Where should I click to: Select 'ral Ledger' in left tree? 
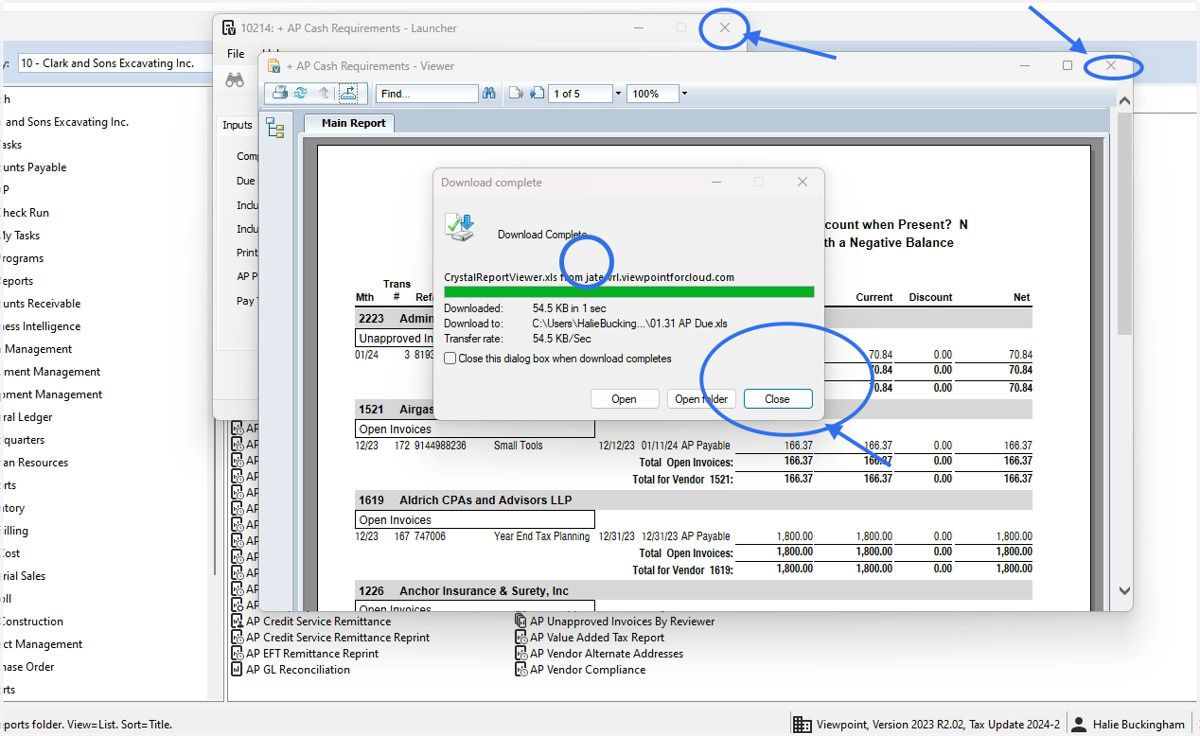pyautogui.click(x=26, y=417)
